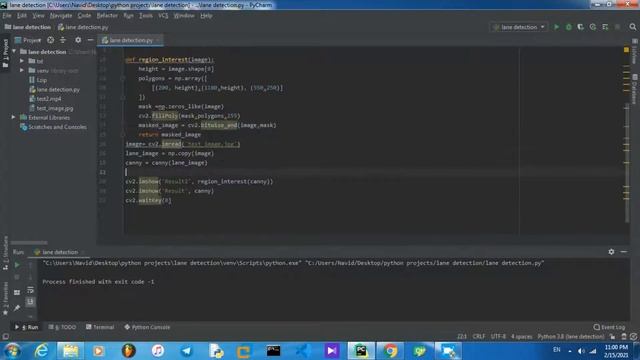Pin the Run tab

[x=17, y=308]
